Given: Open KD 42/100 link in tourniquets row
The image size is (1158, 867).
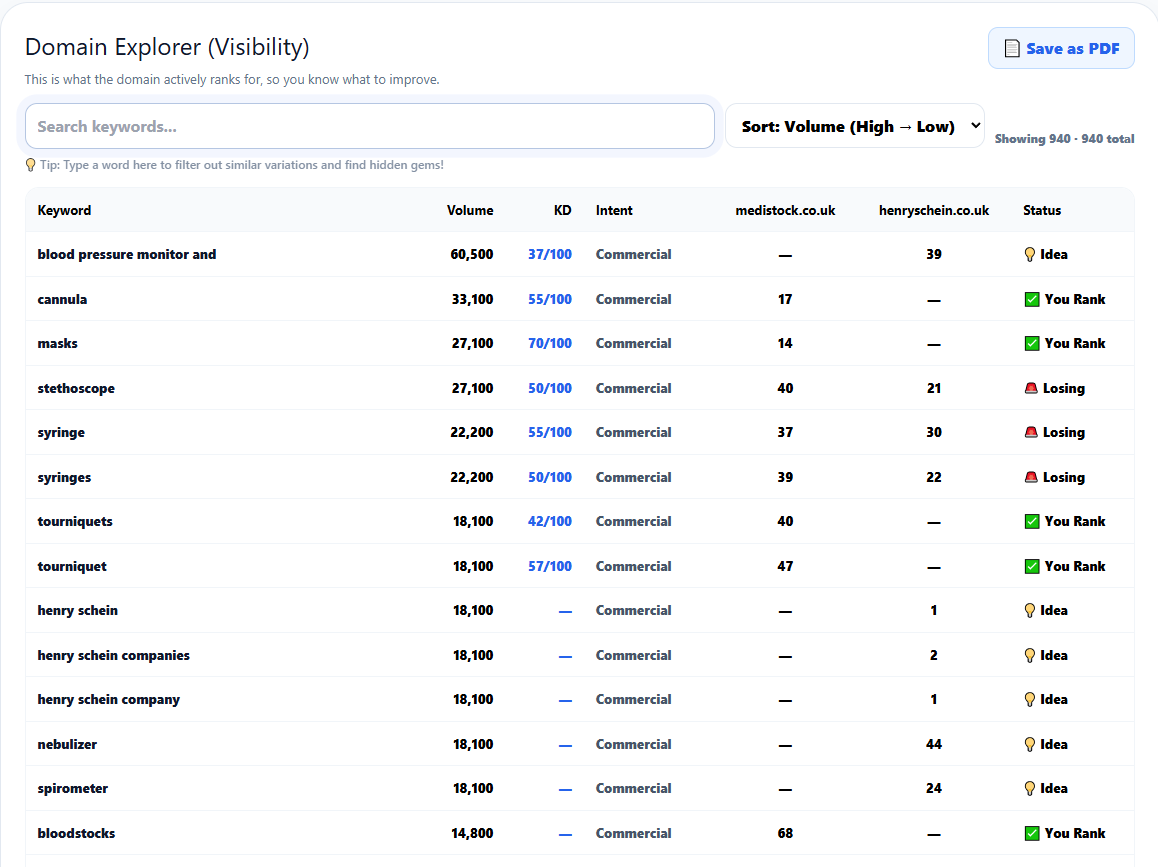Looking at the screenshot, I should 549,521.
